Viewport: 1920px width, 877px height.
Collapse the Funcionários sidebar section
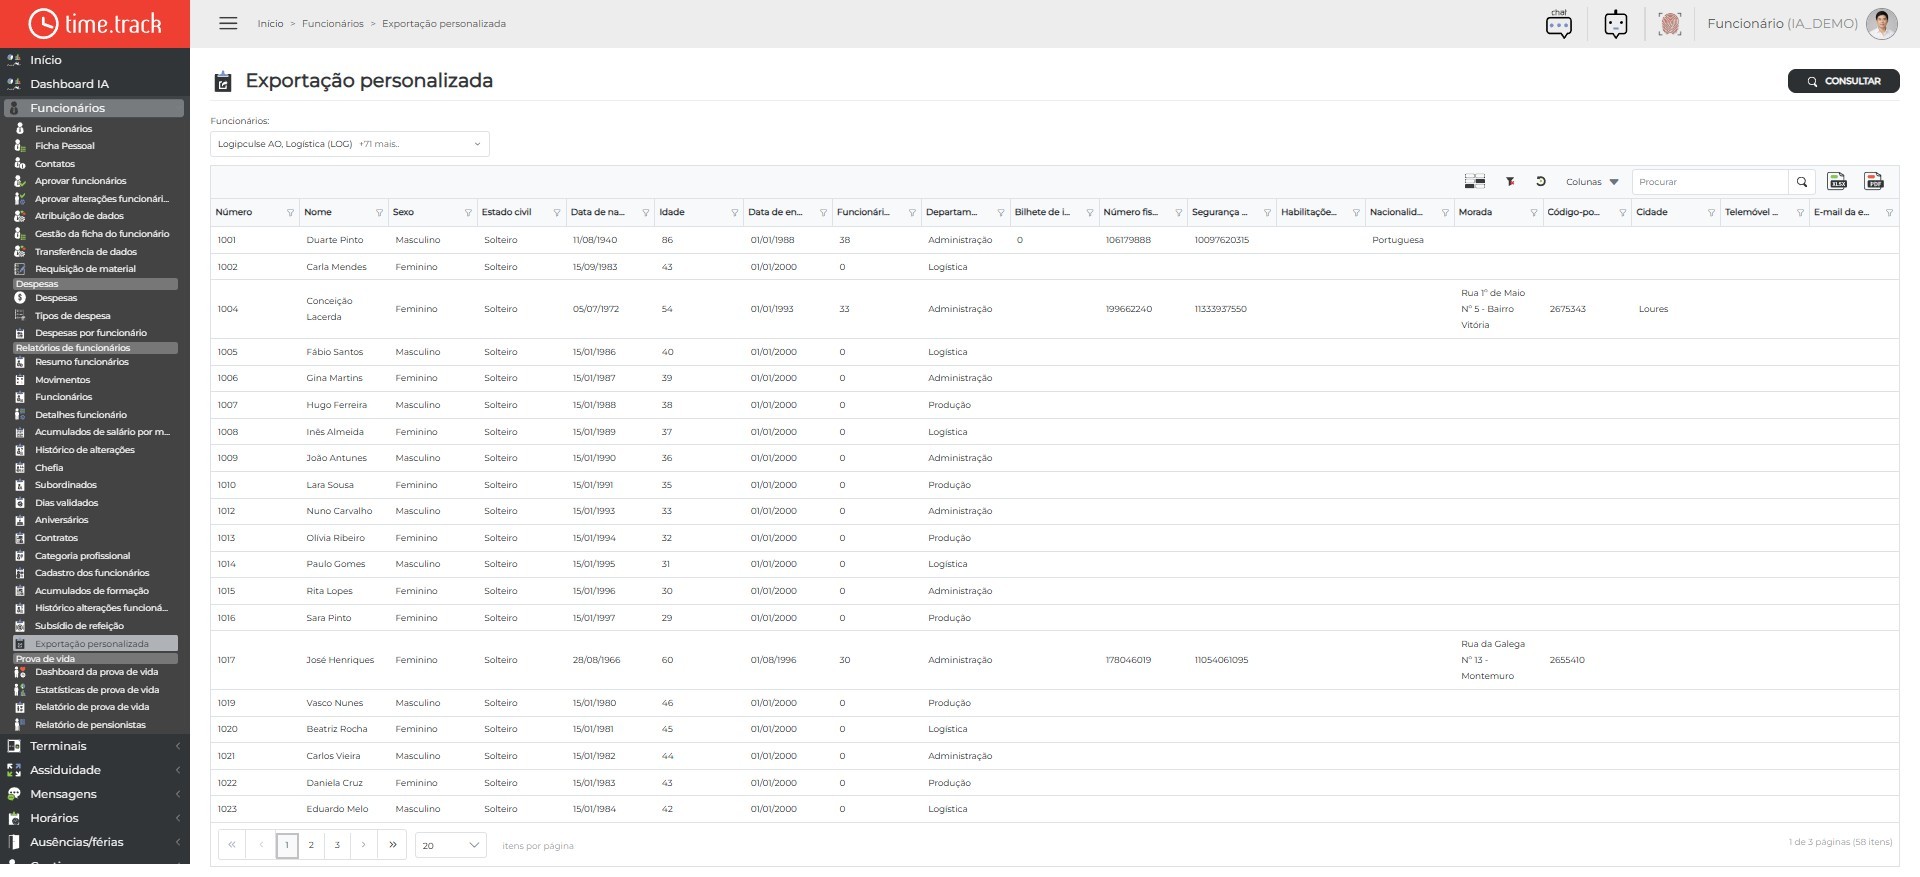94,108
